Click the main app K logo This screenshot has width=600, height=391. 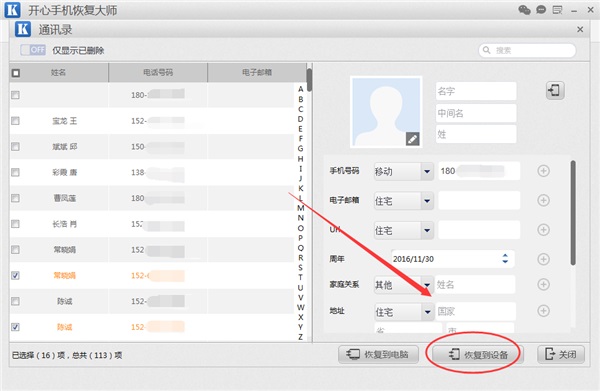pyautogui.click(x=12, y=10)
